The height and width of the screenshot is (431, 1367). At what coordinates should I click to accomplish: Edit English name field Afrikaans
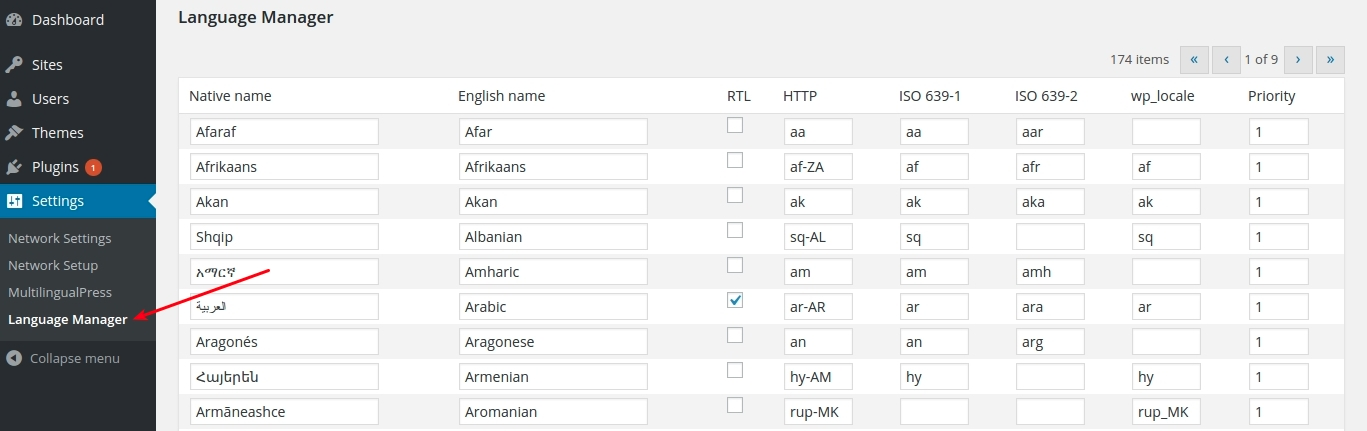point(553,167)
